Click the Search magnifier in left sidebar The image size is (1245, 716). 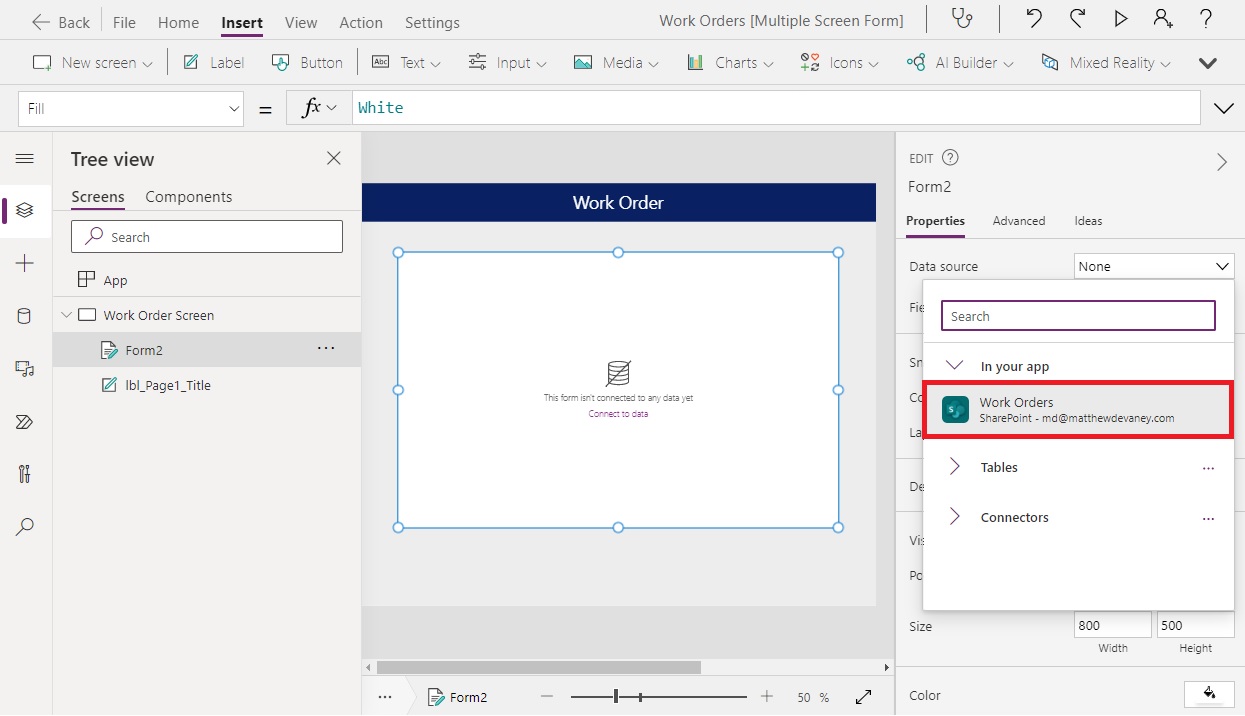25,527
